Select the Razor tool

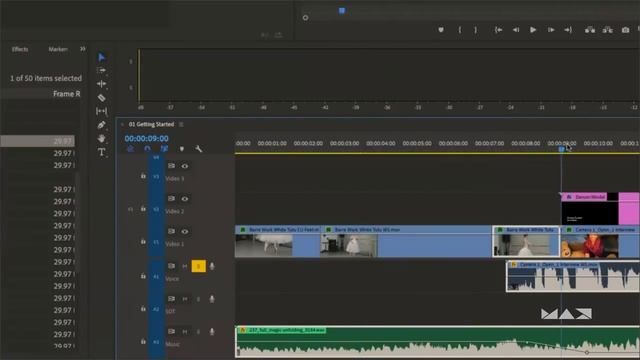(102, 98)
